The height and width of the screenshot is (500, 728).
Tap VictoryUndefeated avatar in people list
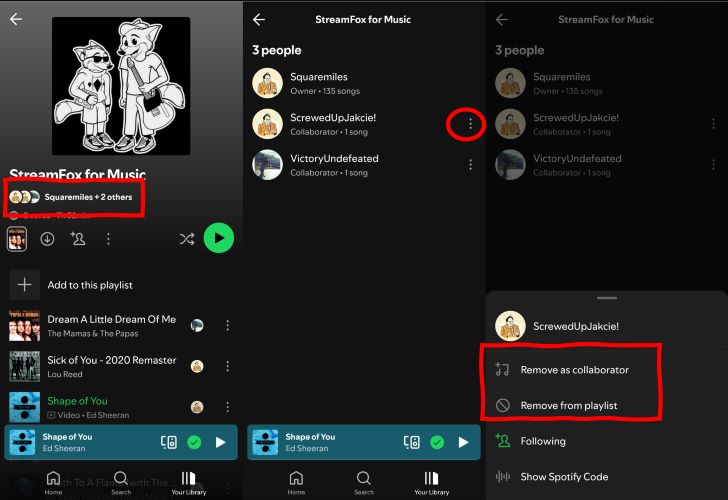(x=267, y=165)
